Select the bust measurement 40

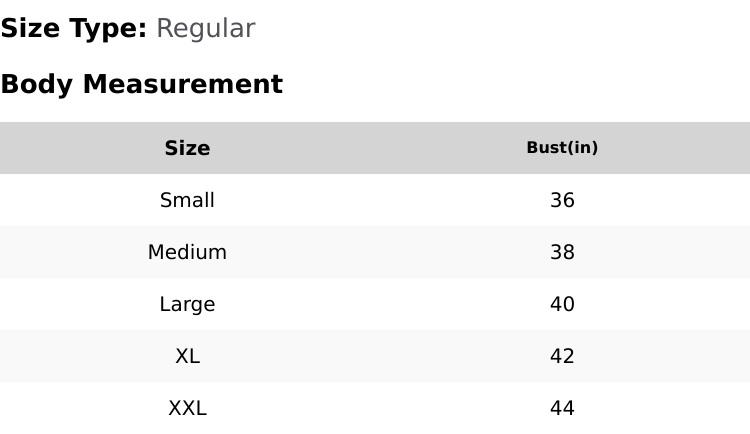tap(562, 304)
